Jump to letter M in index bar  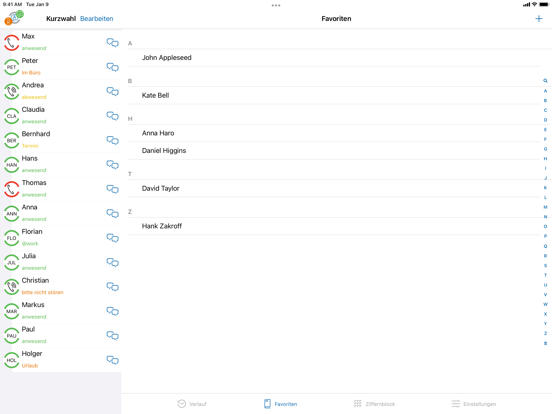545,207
